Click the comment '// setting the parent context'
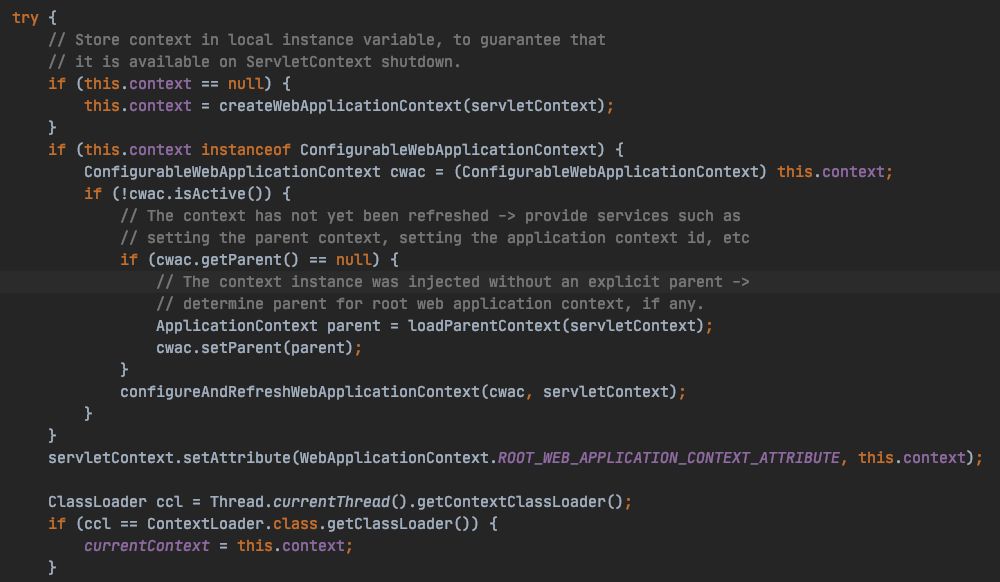 pyautogui.click(x=434, y=238)
